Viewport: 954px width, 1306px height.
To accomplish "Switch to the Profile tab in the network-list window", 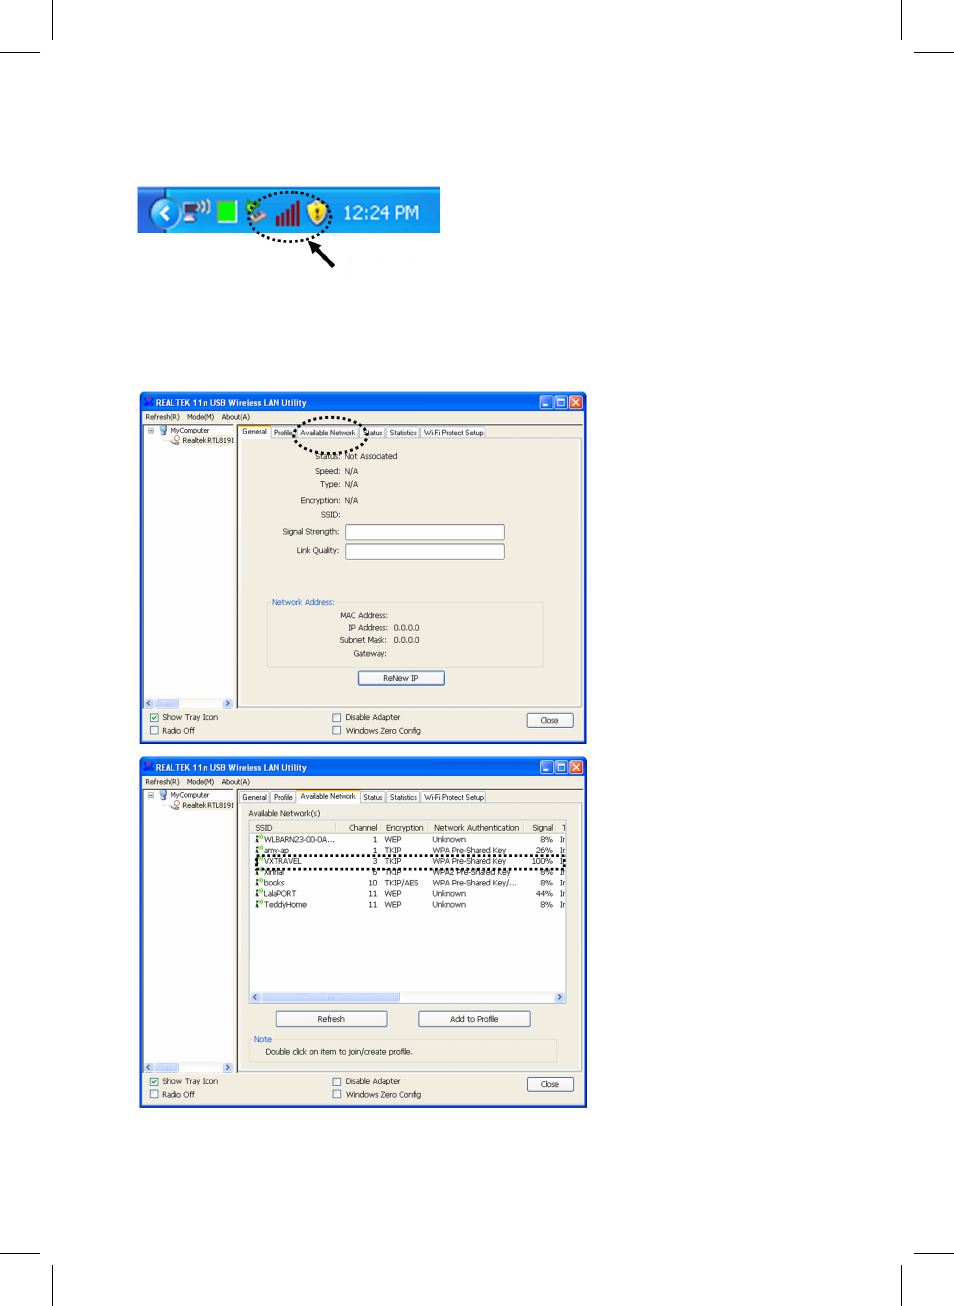I will (284, 798).
